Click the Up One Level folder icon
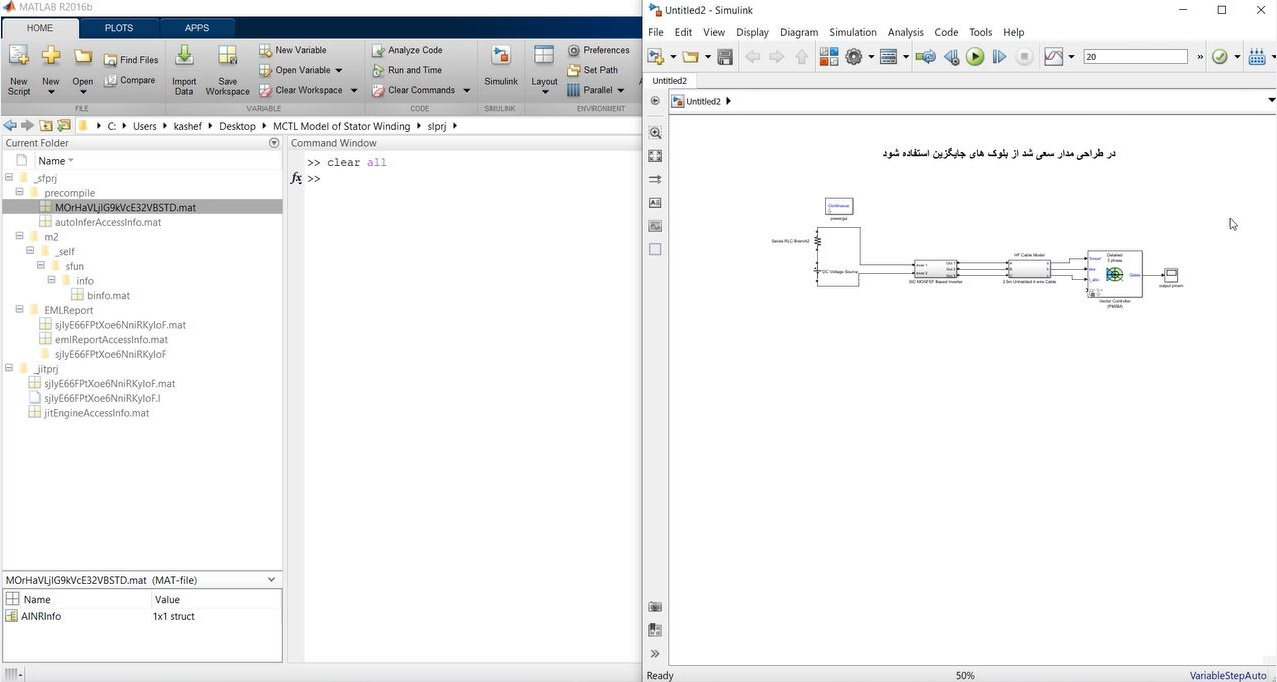Image resolution: width=1277 pixels, height=682 pixels. tap(46, 126)
